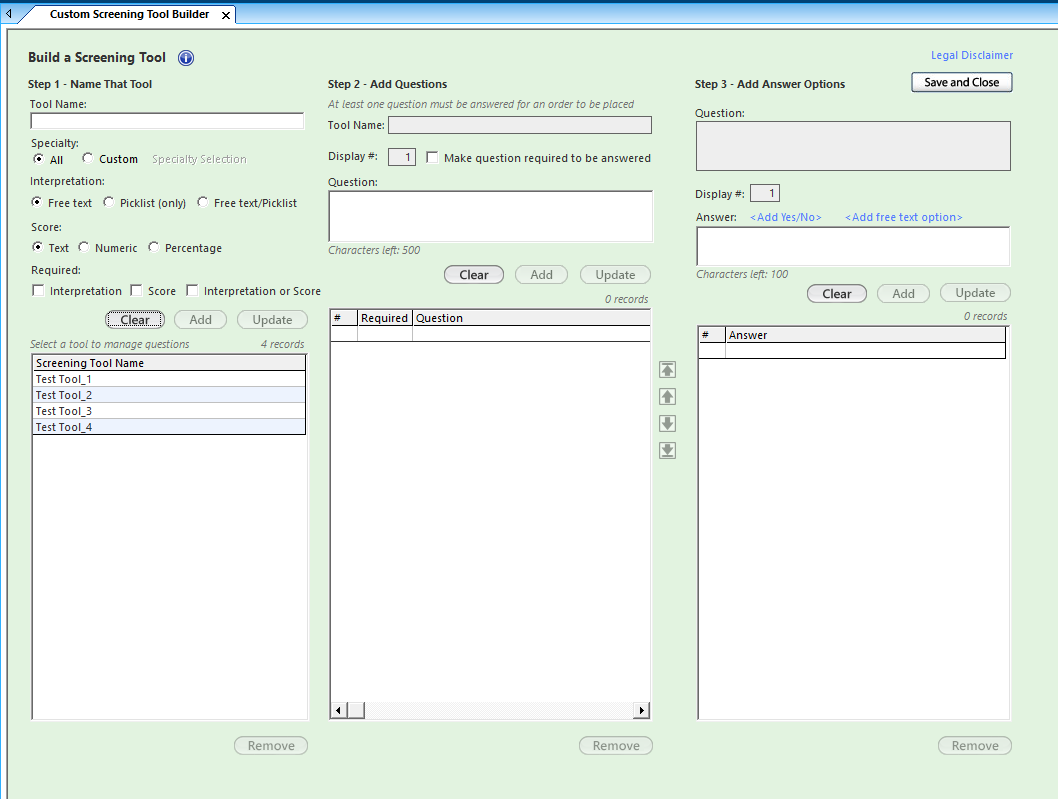Check the Score required checkbox
1058x799 pixels.
(x=136, y=290)
